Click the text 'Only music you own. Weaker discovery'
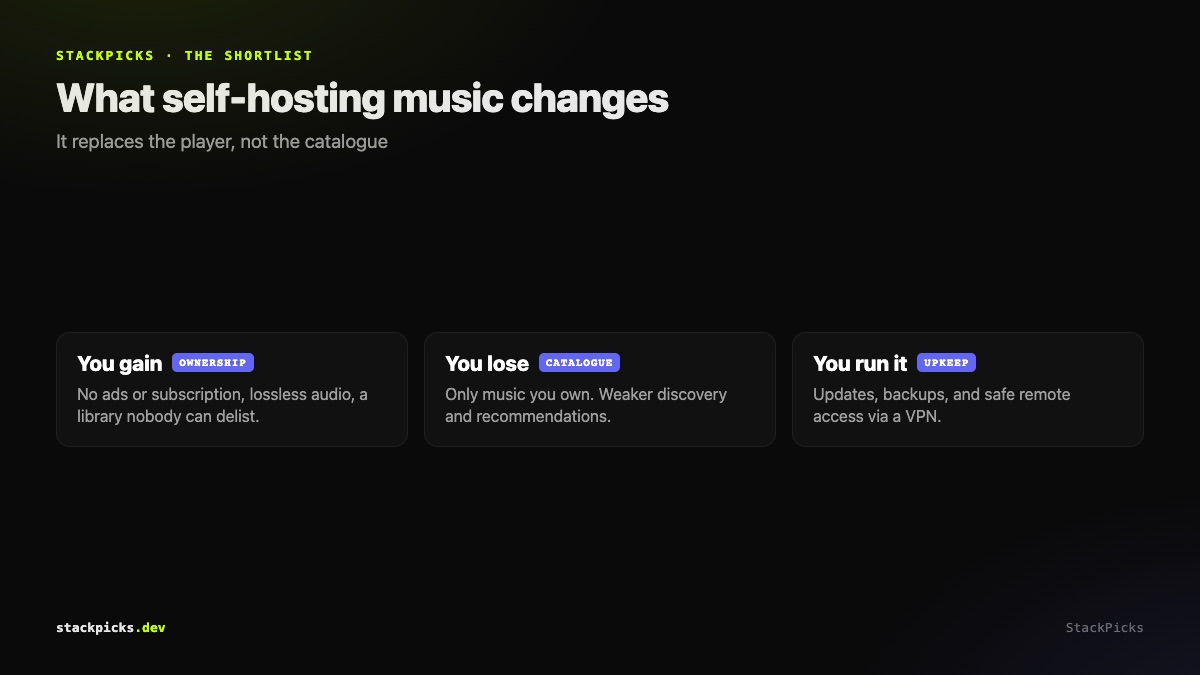This screenshot has width=1200, height=675. [586, 394]
